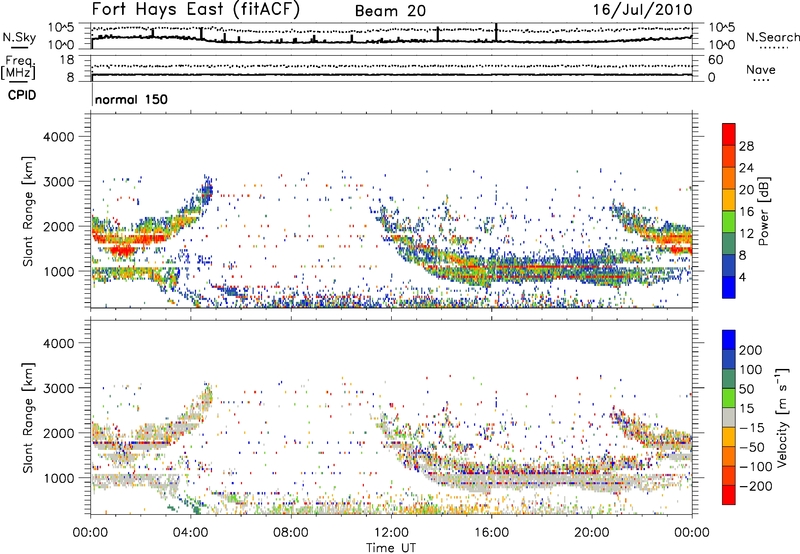Select the 1000 km tick of the velocity panel
This screenshot has width=800, height=554.
(x=59, y=477)
